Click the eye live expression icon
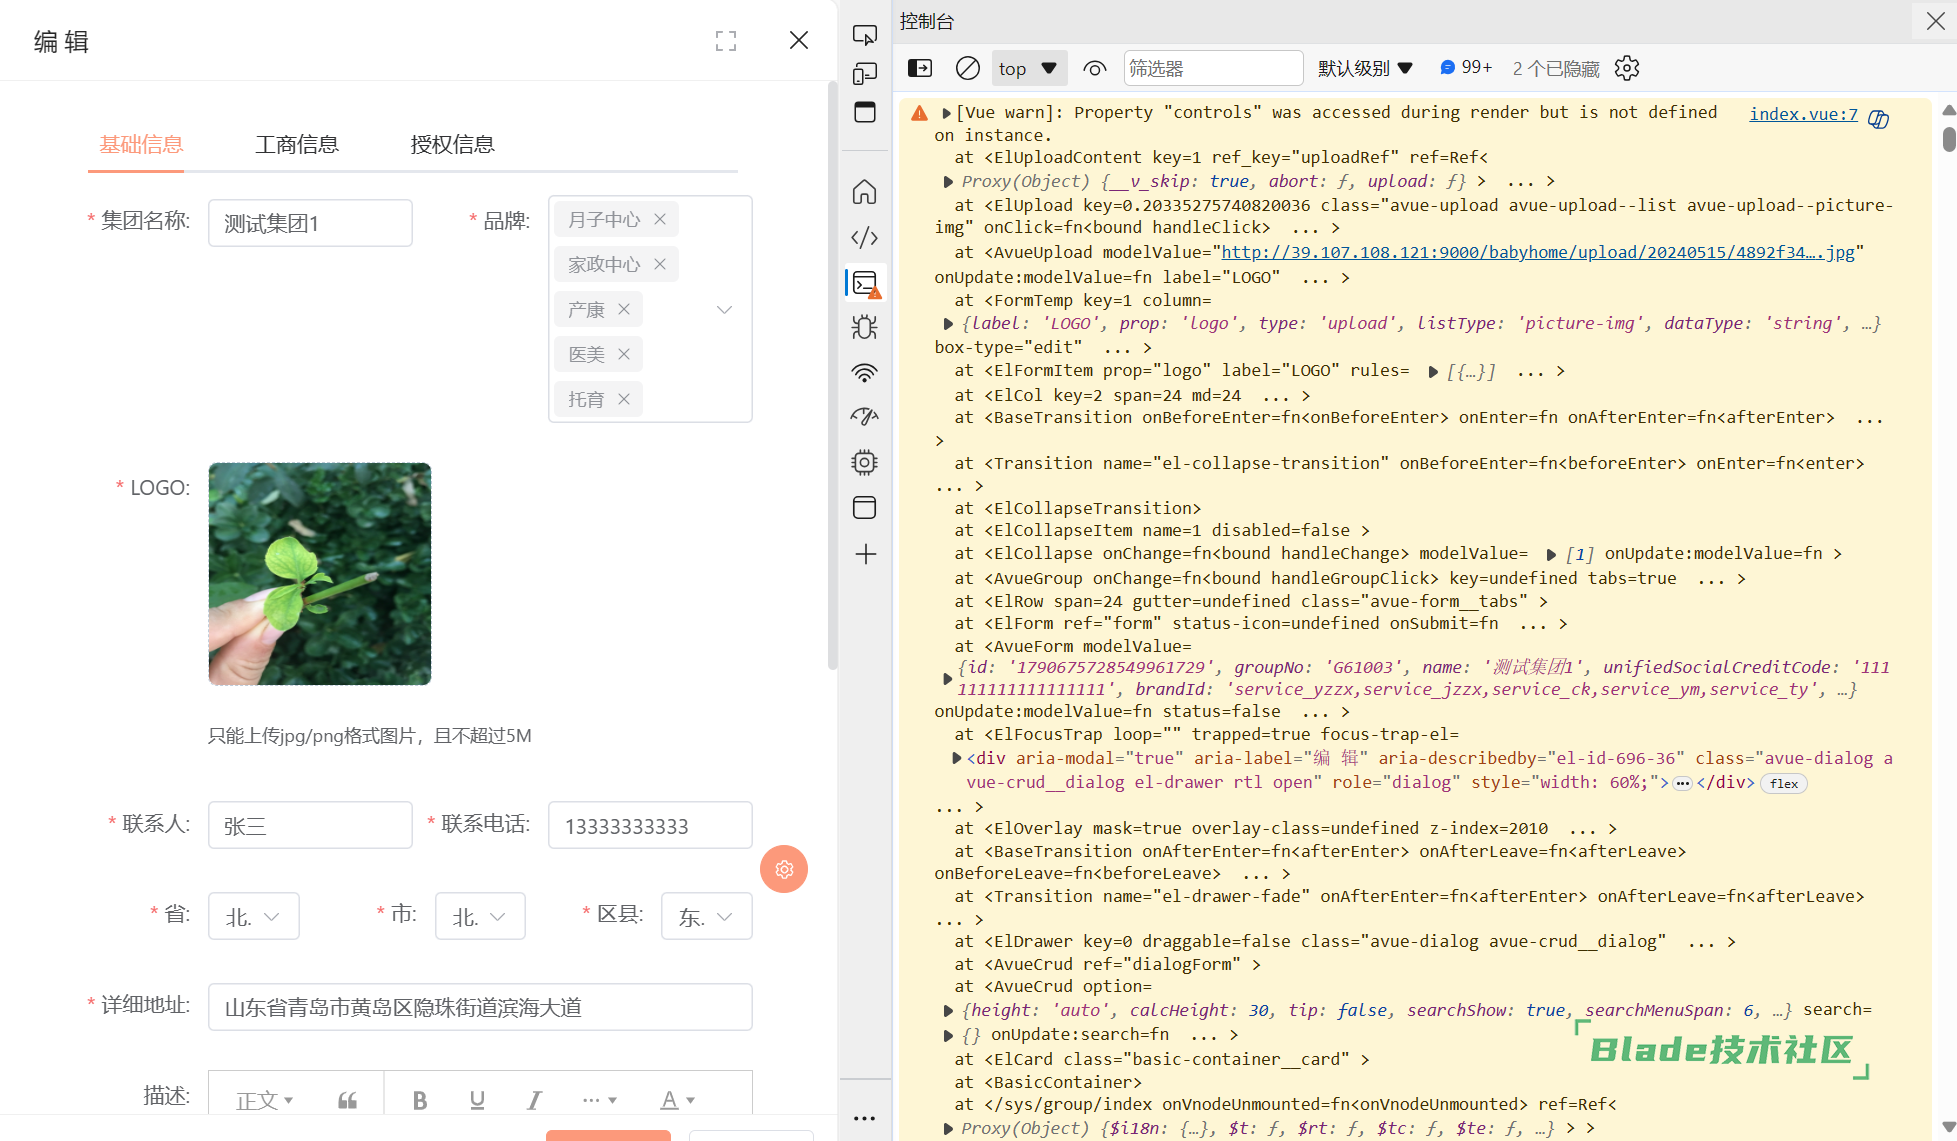 click(1095, 68)
